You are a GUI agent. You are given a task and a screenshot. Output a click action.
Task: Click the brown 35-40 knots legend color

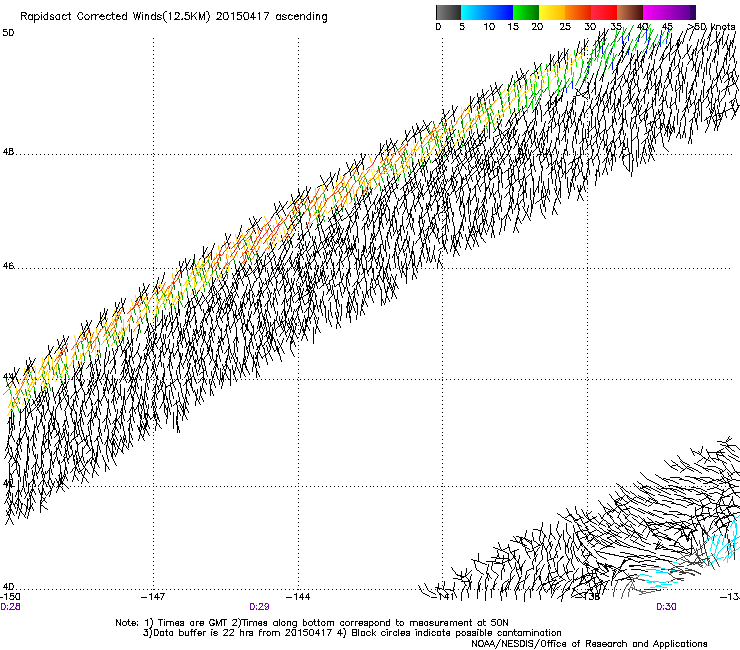[x=630, y=12]
